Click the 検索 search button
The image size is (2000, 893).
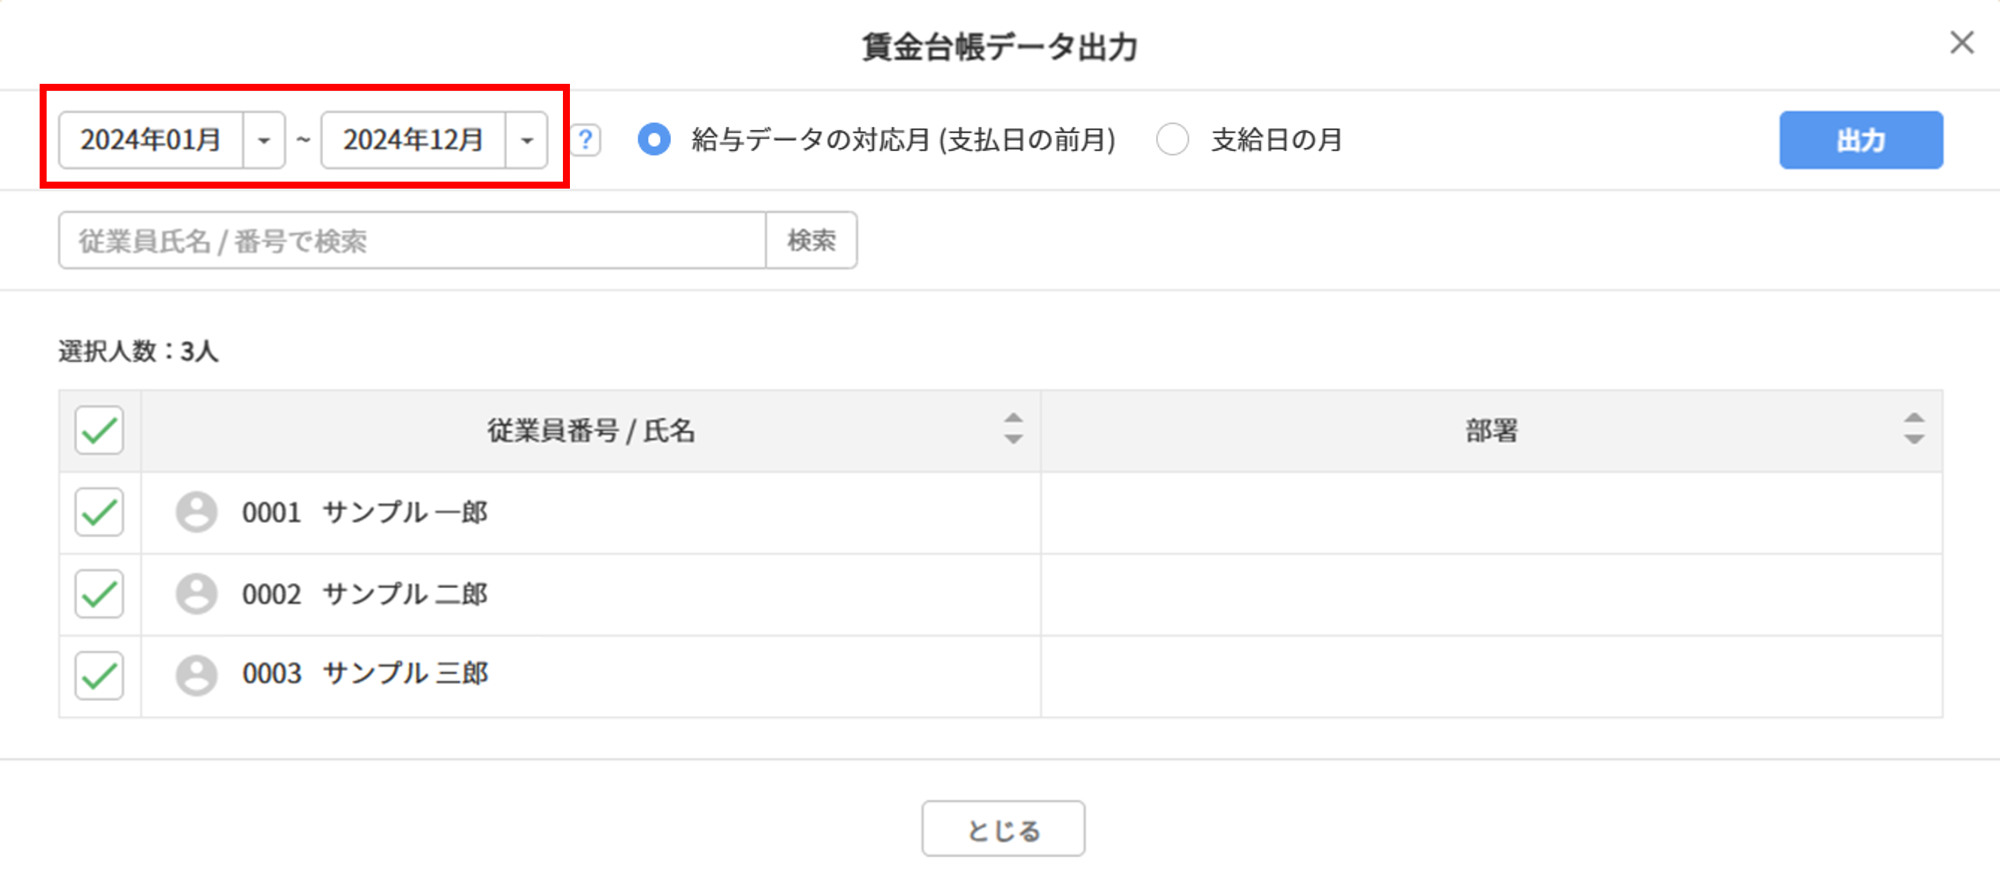point(811,240)
